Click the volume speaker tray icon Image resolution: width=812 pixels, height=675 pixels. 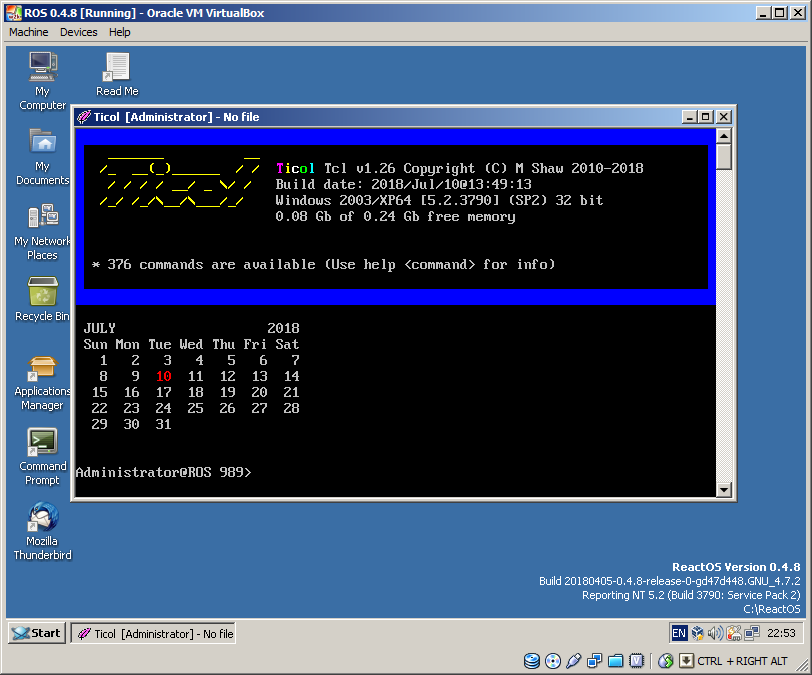[x=715, y=633]
